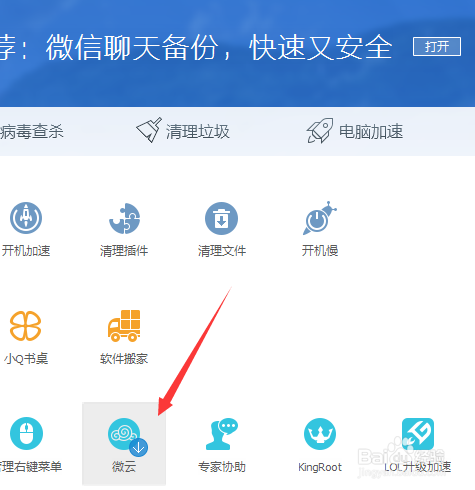Viewport: 475px width, 490px height.
Task: Launch the KingRoot crown icon
Action: coord(320,434)
